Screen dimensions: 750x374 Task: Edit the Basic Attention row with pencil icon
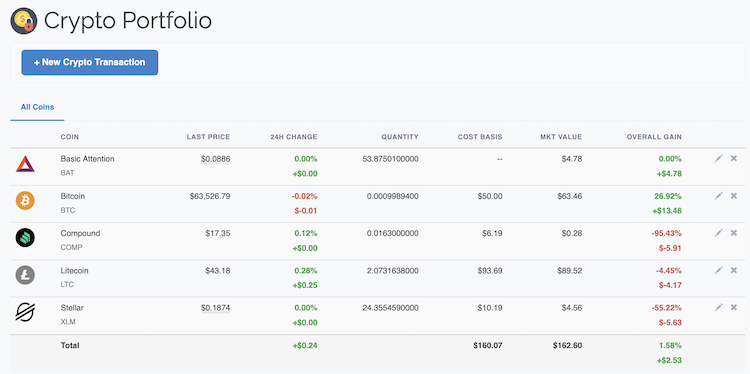(718, 158)
